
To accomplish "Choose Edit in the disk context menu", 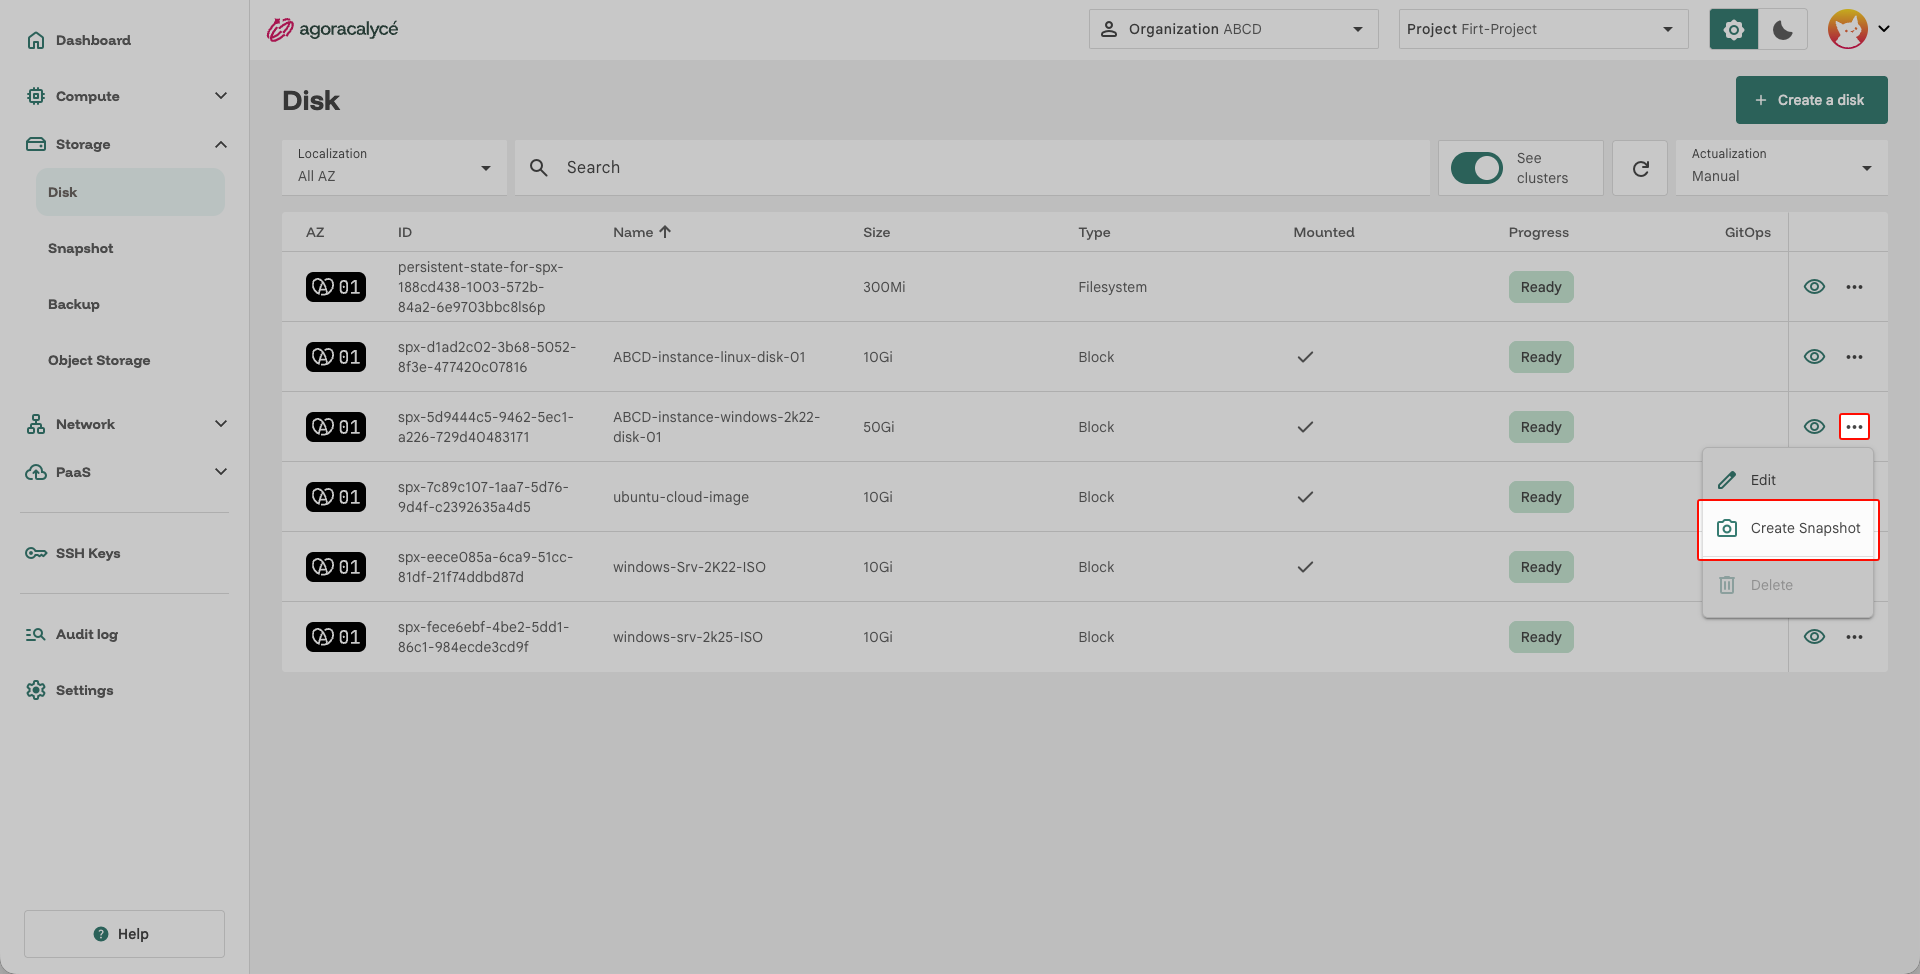I will (x=1788, y=480).
